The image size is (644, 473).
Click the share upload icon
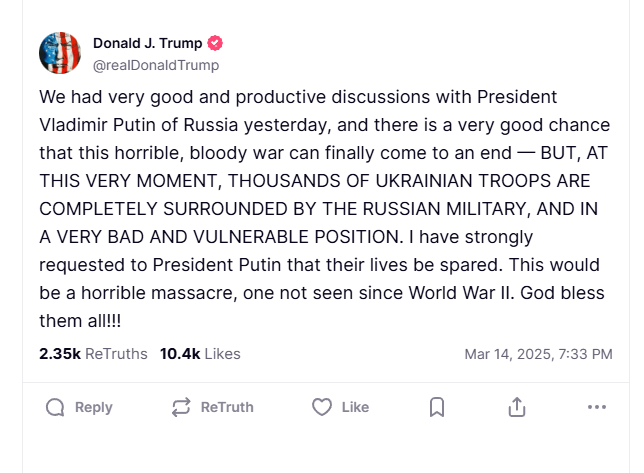tap(517, 407)
